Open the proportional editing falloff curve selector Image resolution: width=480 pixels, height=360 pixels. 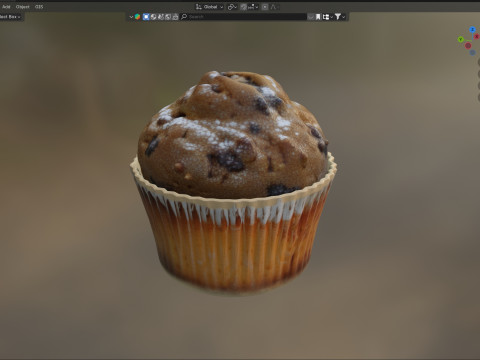(x=274, y=7)
